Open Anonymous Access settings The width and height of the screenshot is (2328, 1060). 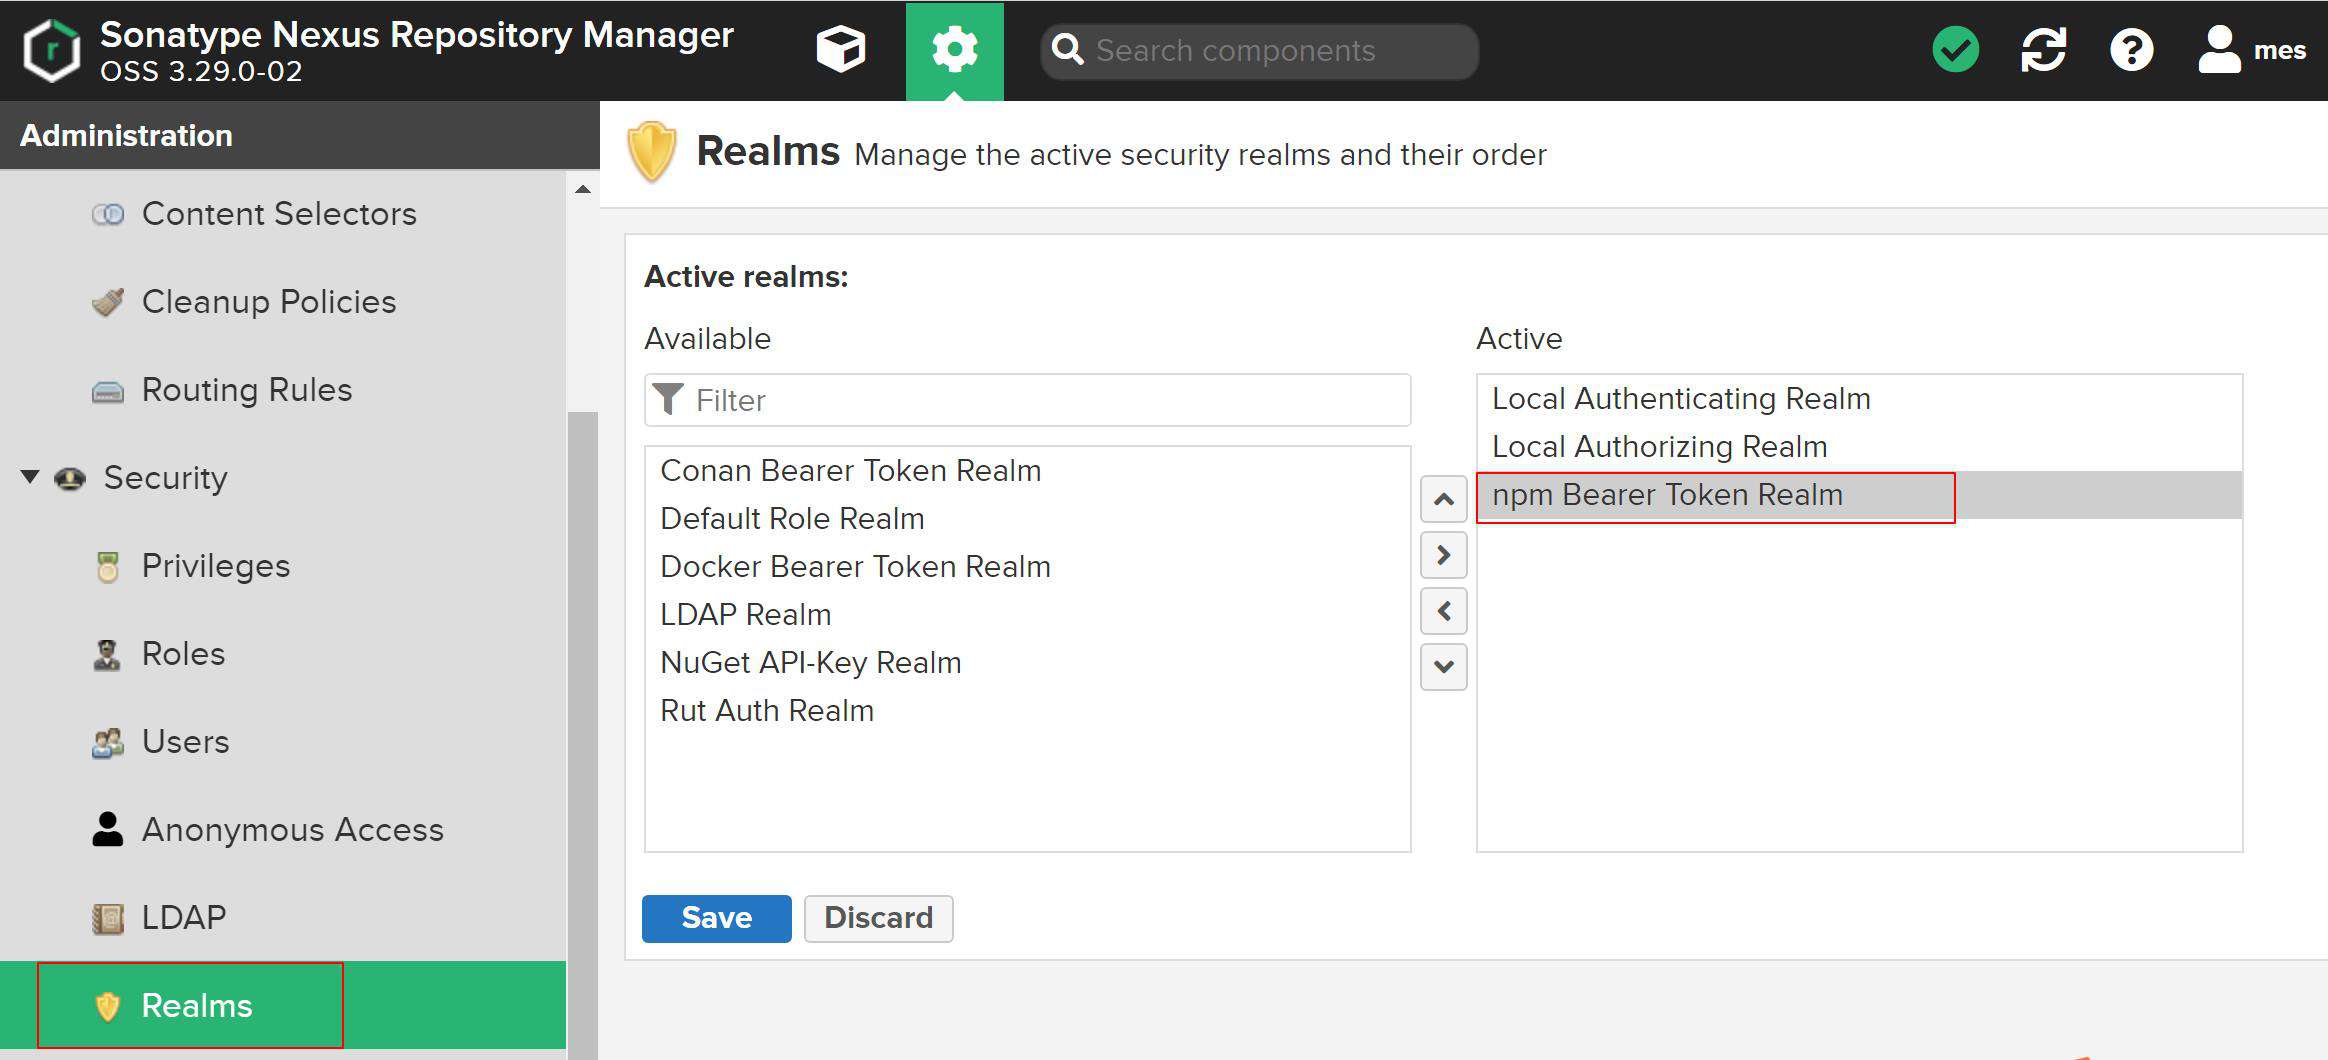pos(283,830)
